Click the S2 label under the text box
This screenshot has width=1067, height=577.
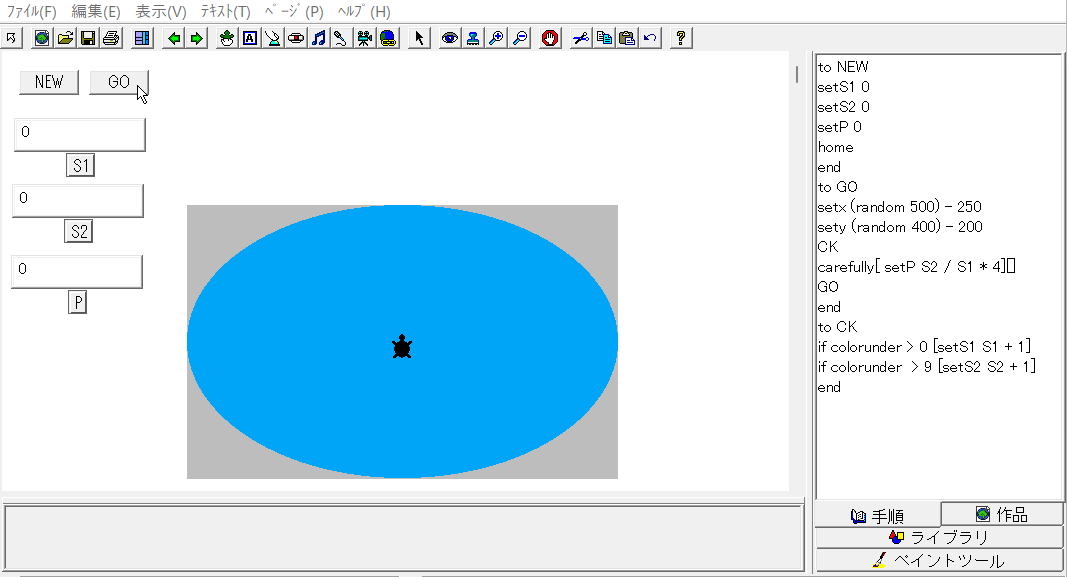point(78,231)
